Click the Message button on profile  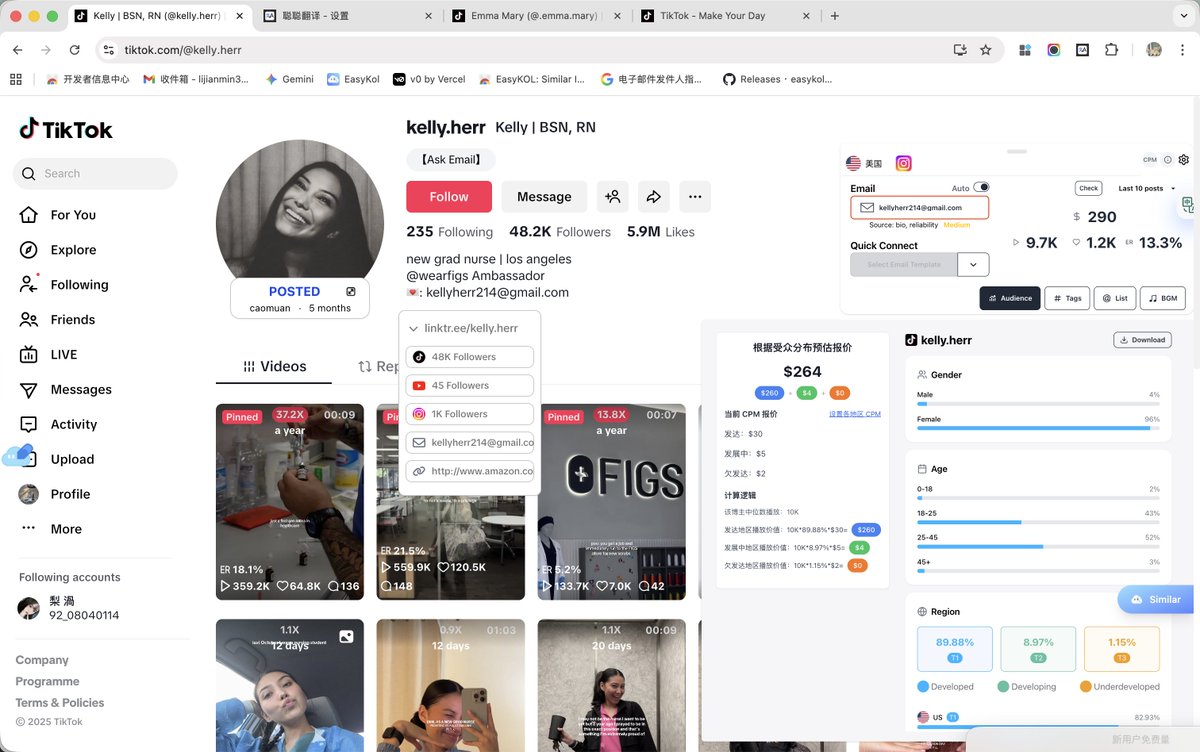coord(544,197)
